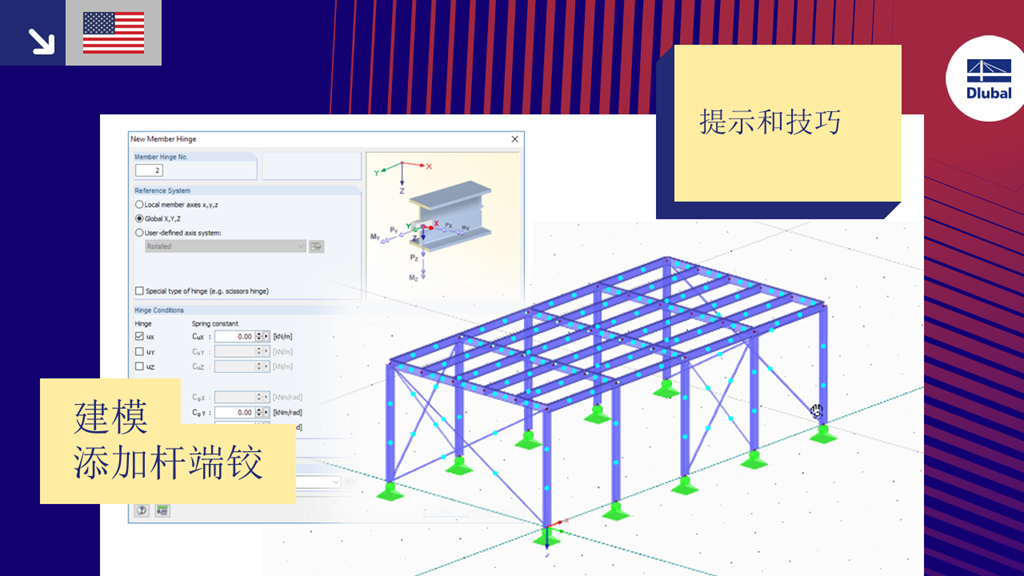Click the diagonal arrow icon in the corner
The image size is (1024, 576).
point(41,41)
